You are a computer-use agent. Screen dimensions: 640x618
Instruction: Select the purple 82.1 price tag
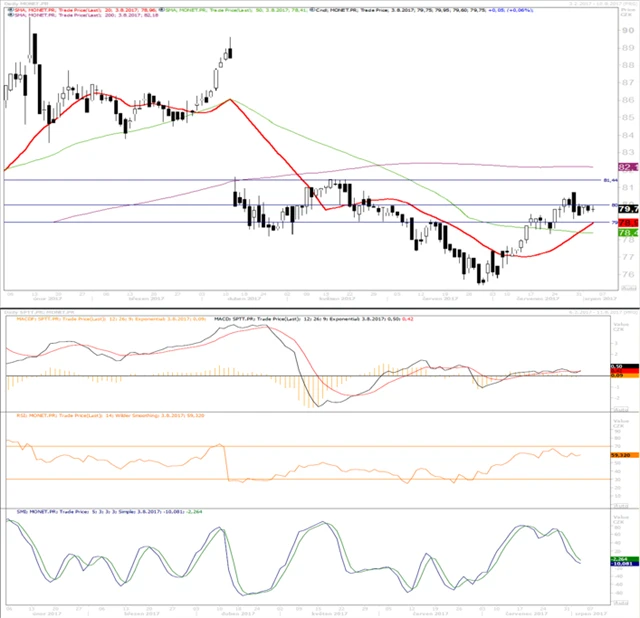click(629, 167)
